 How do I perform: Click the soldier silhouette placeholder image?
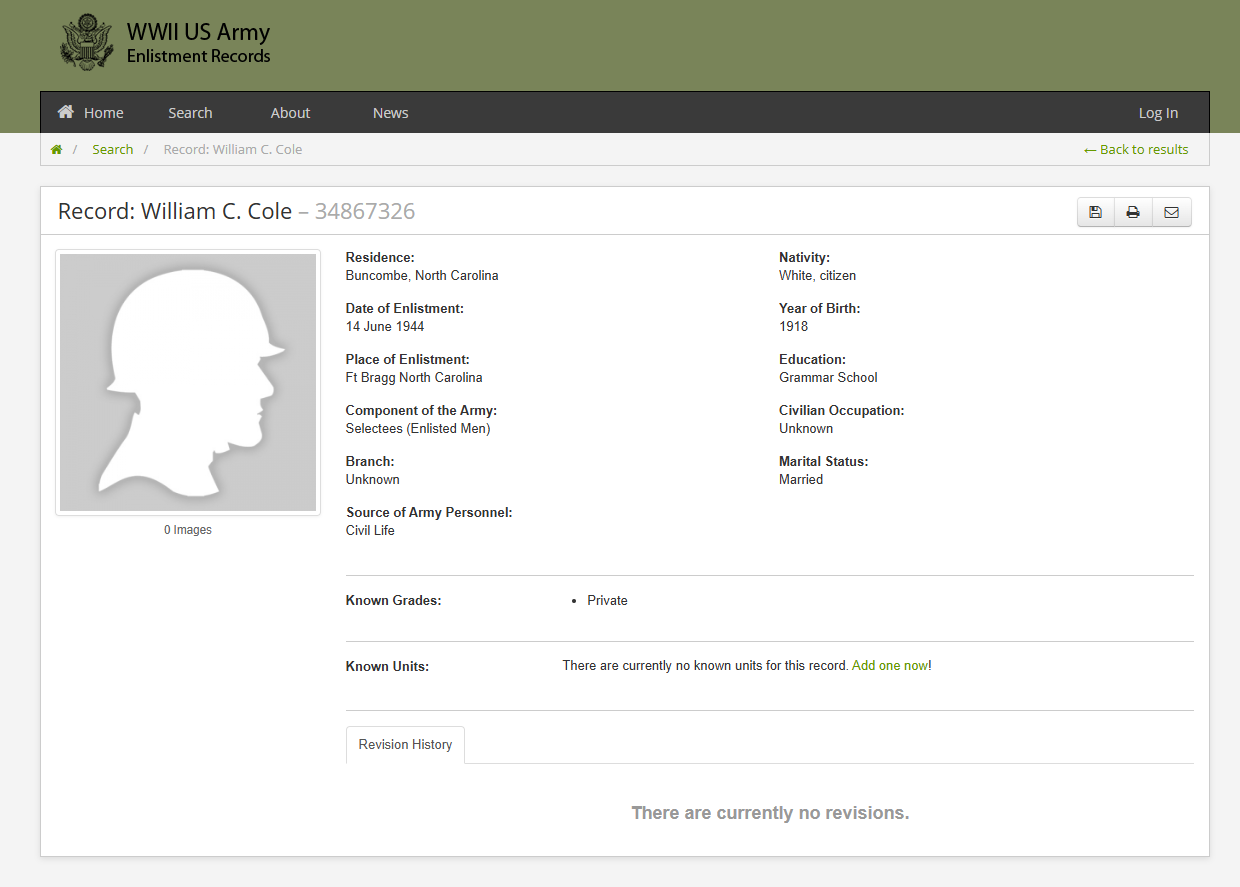188,382
